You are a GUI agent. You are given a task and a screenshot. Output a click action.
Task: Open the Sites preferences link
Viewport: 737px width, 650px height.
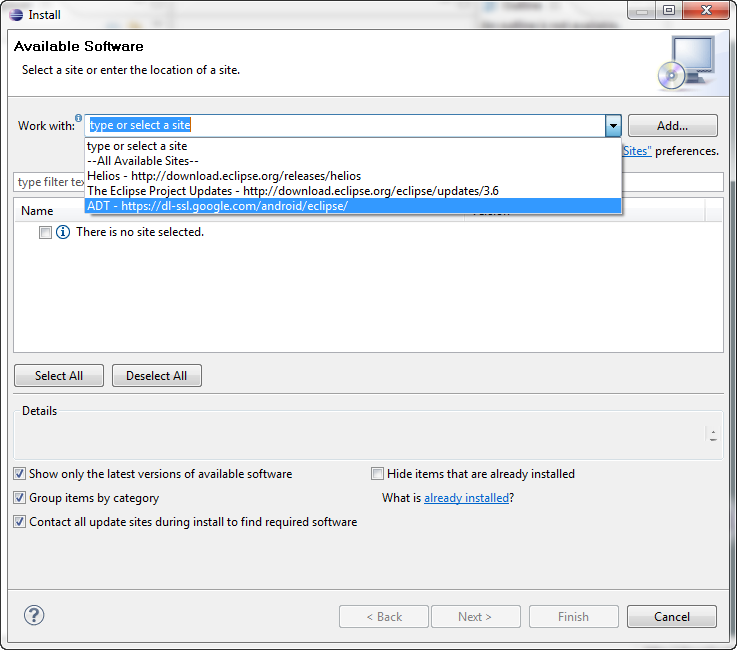point(637,151)
